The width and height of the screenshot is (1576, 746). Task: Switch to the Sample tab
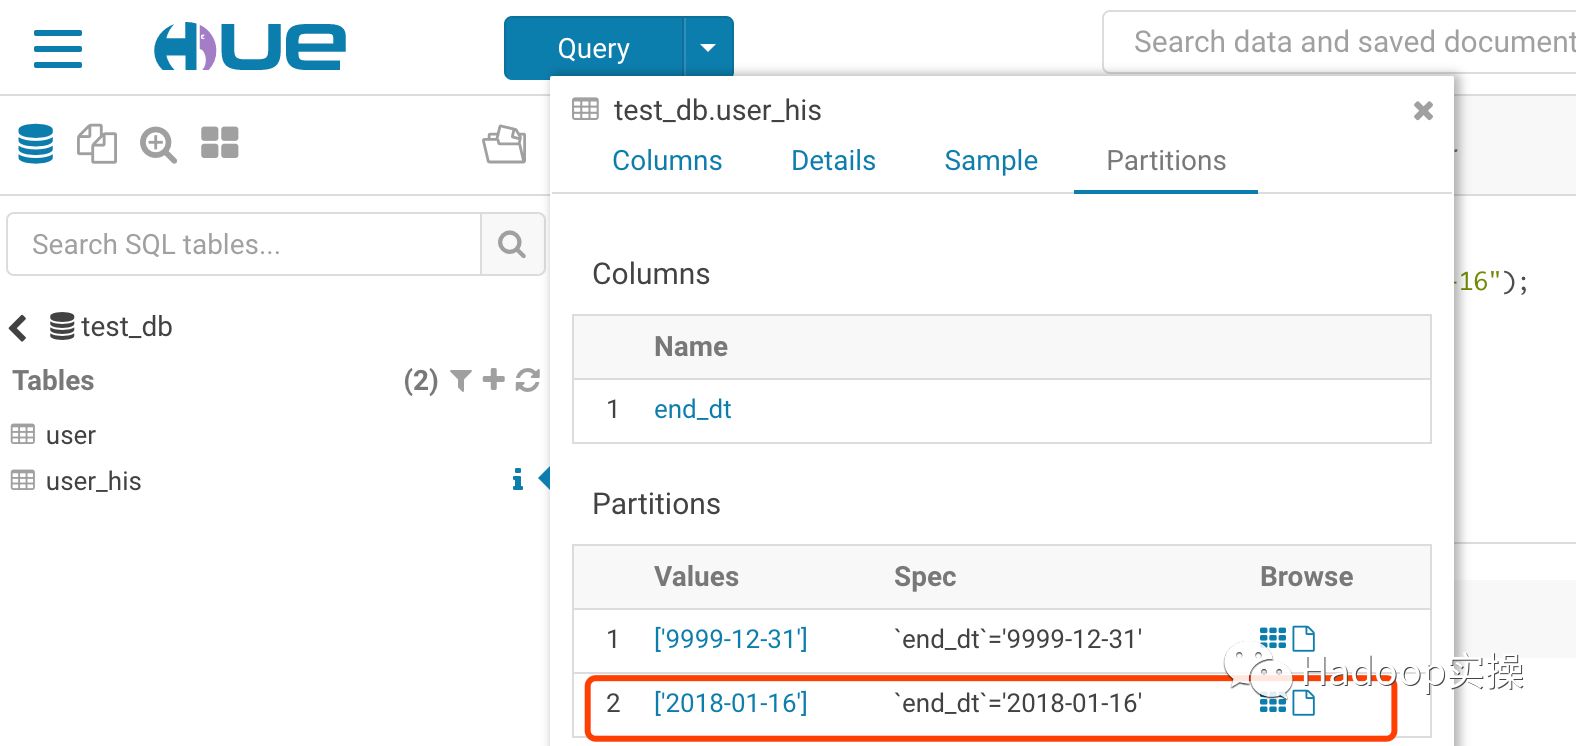point(991,161)
